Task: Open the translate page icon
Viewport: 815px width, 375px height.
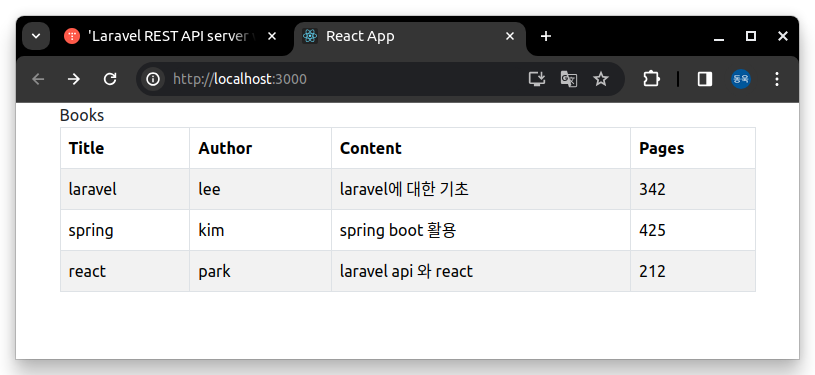Action: tap(569, 79)
